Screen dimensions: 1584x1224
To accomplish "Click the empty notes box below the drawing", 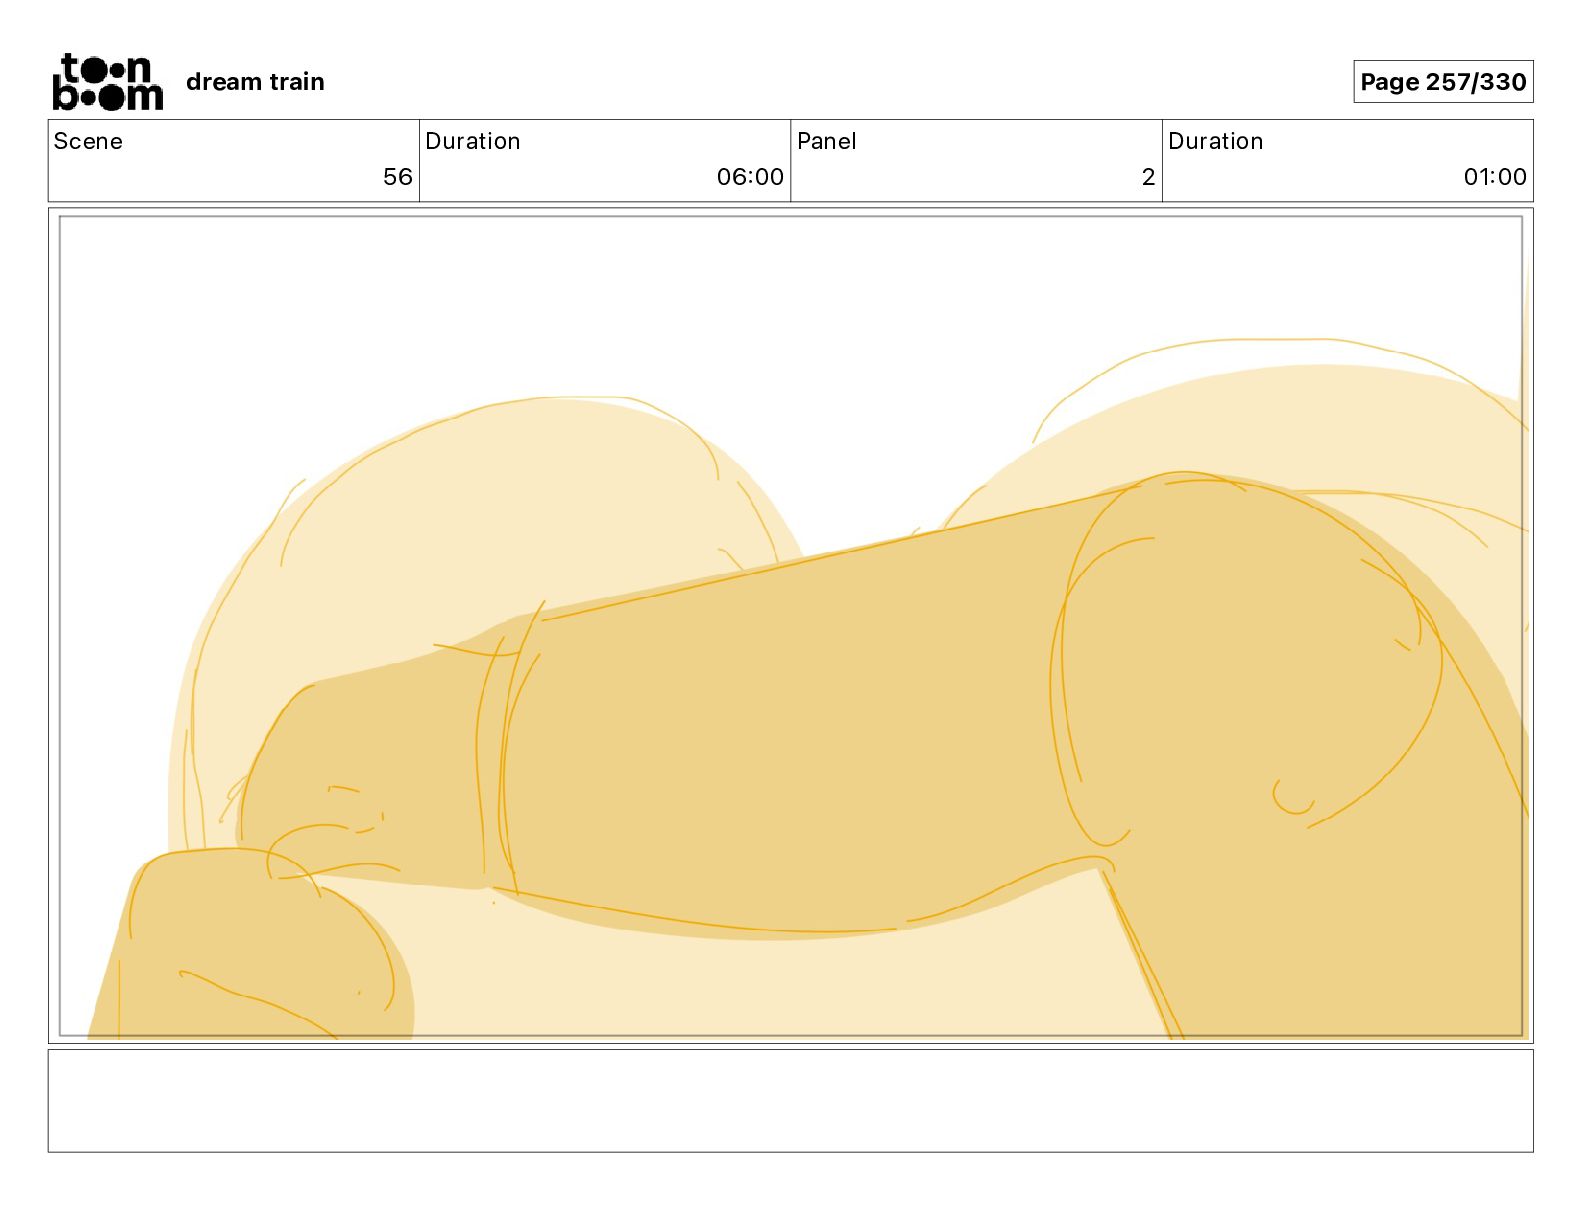I will (x=791, y=1100).
